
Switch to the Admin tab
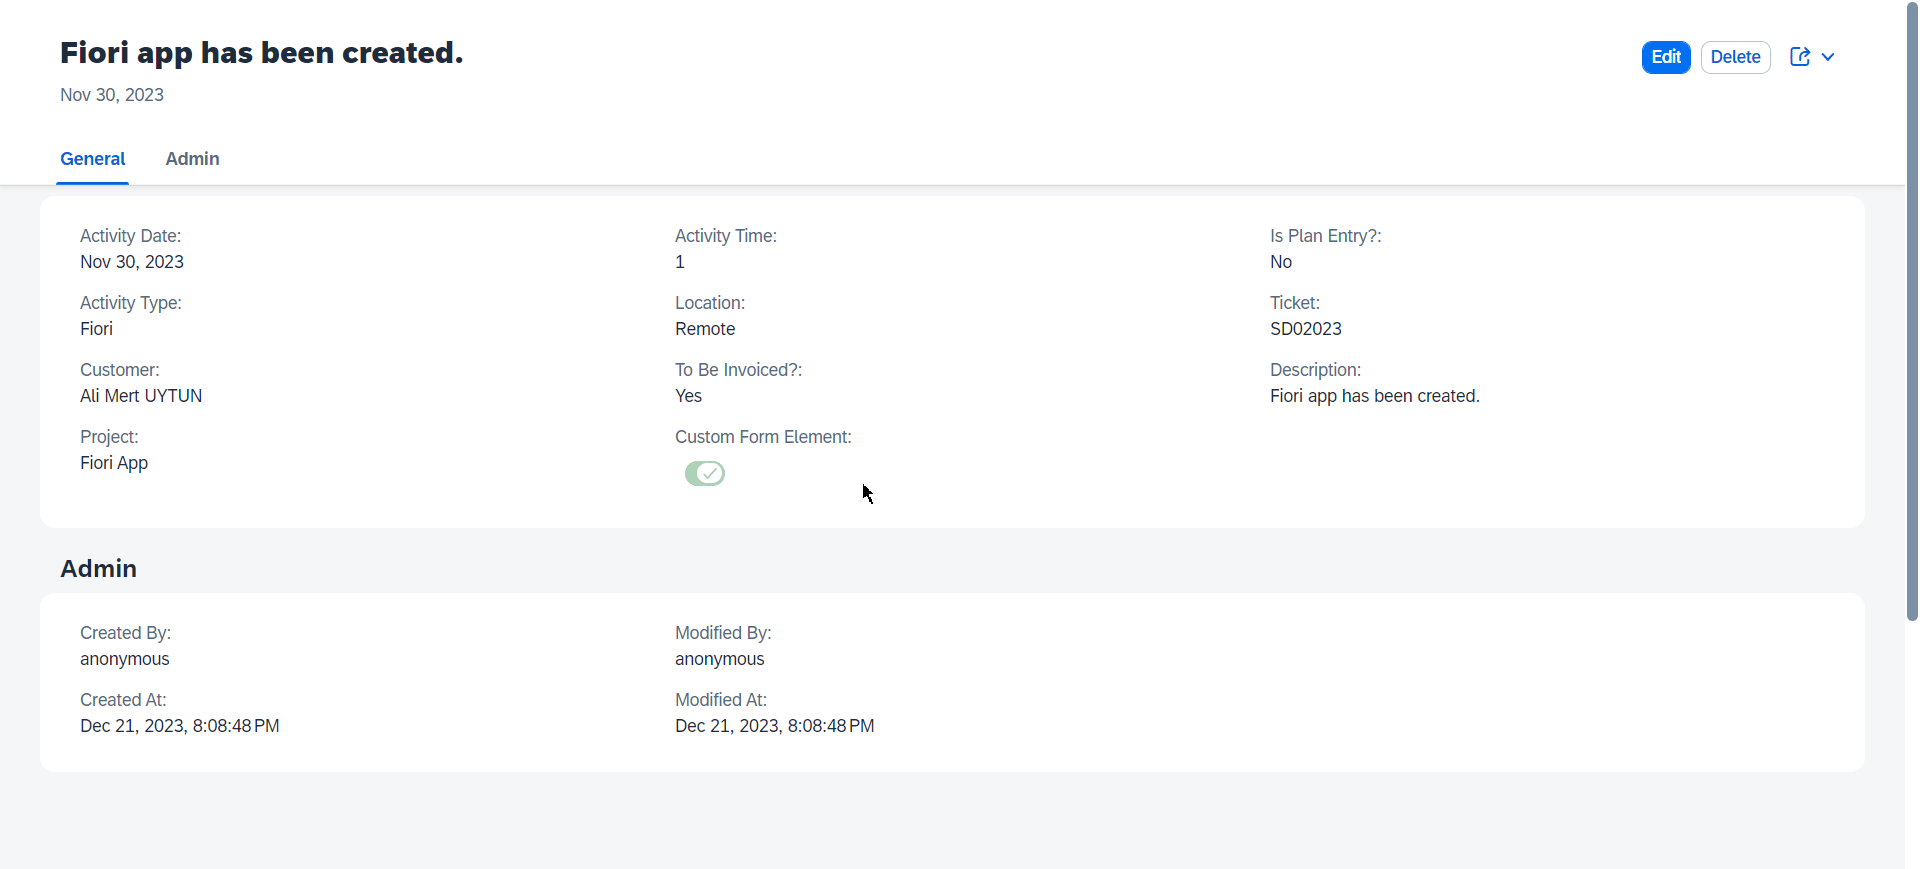192,159
